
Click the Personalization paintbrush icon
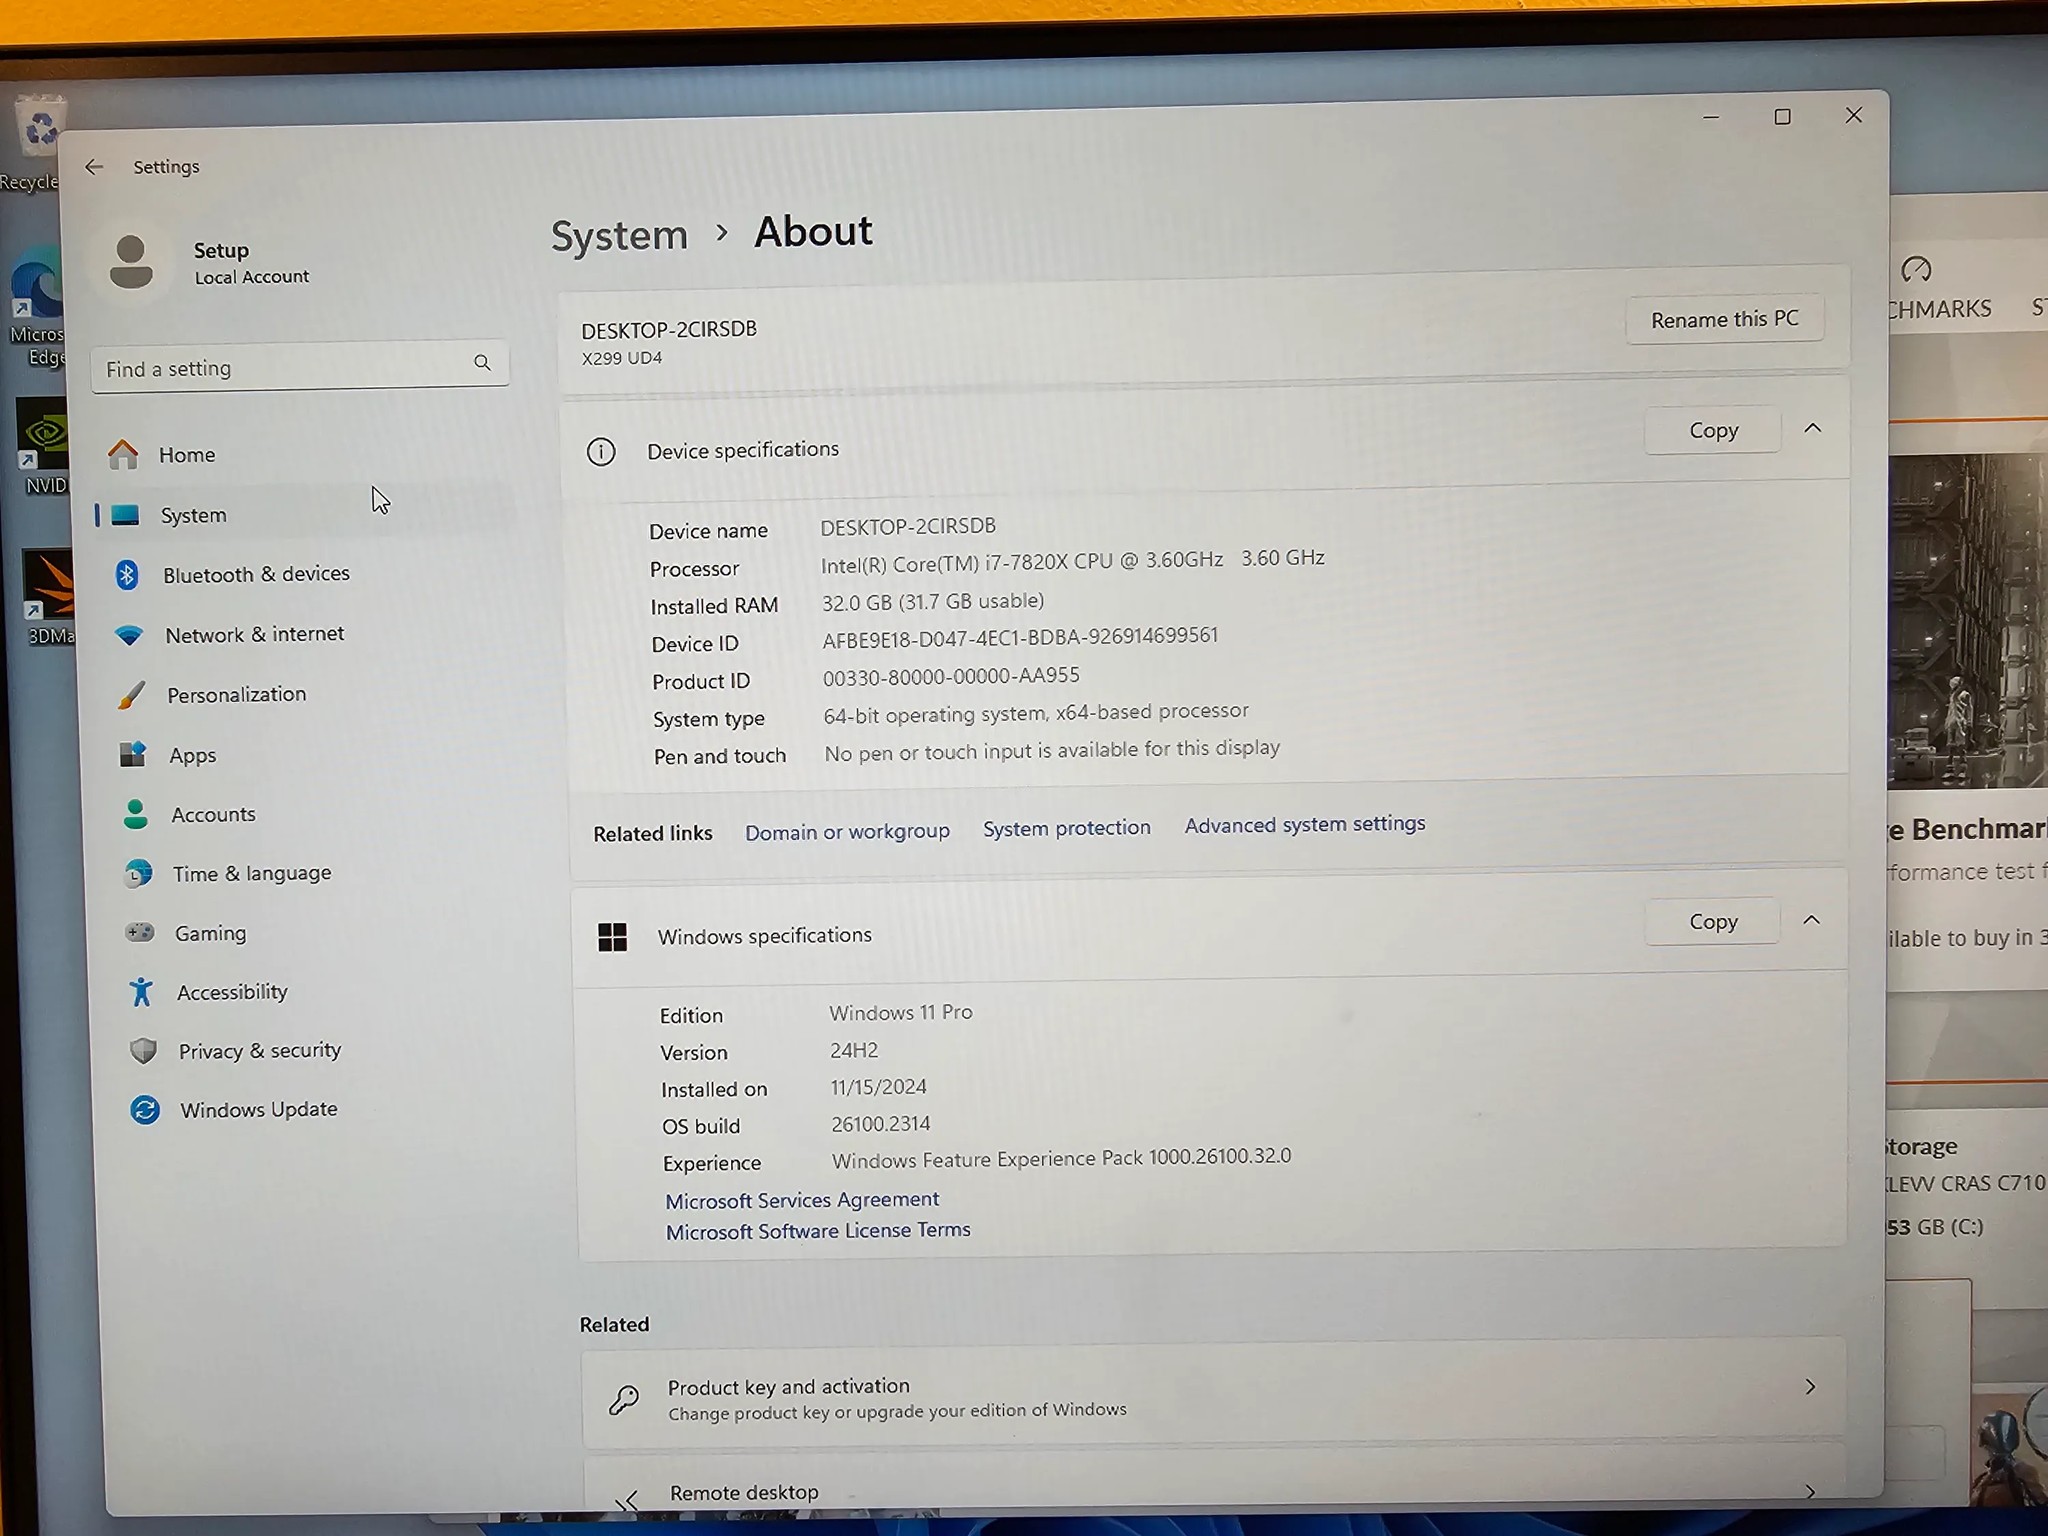(x=131, y=694)
